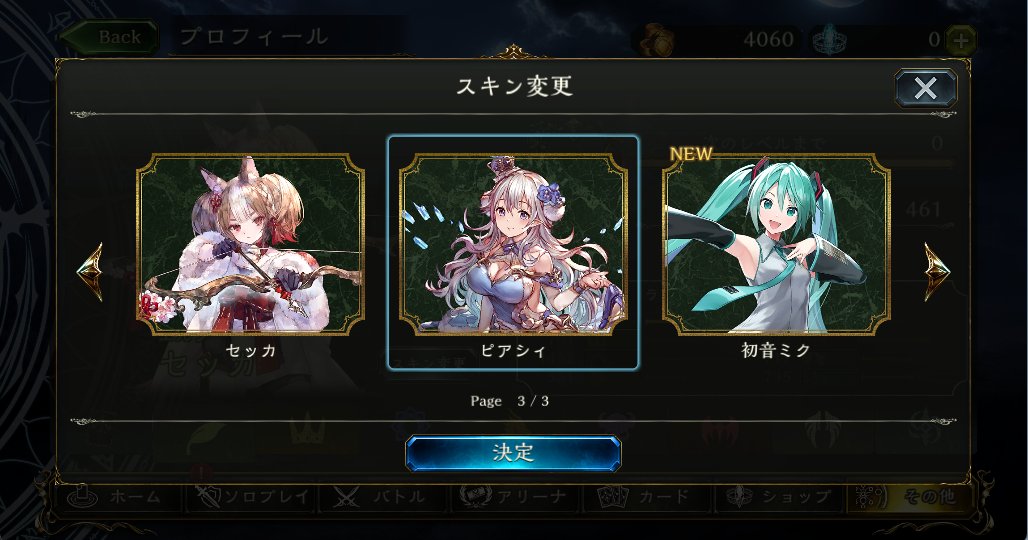Screen dimensions: 1028x540
Task: Select the セッカ skin thumbnail
Action: 250,244
